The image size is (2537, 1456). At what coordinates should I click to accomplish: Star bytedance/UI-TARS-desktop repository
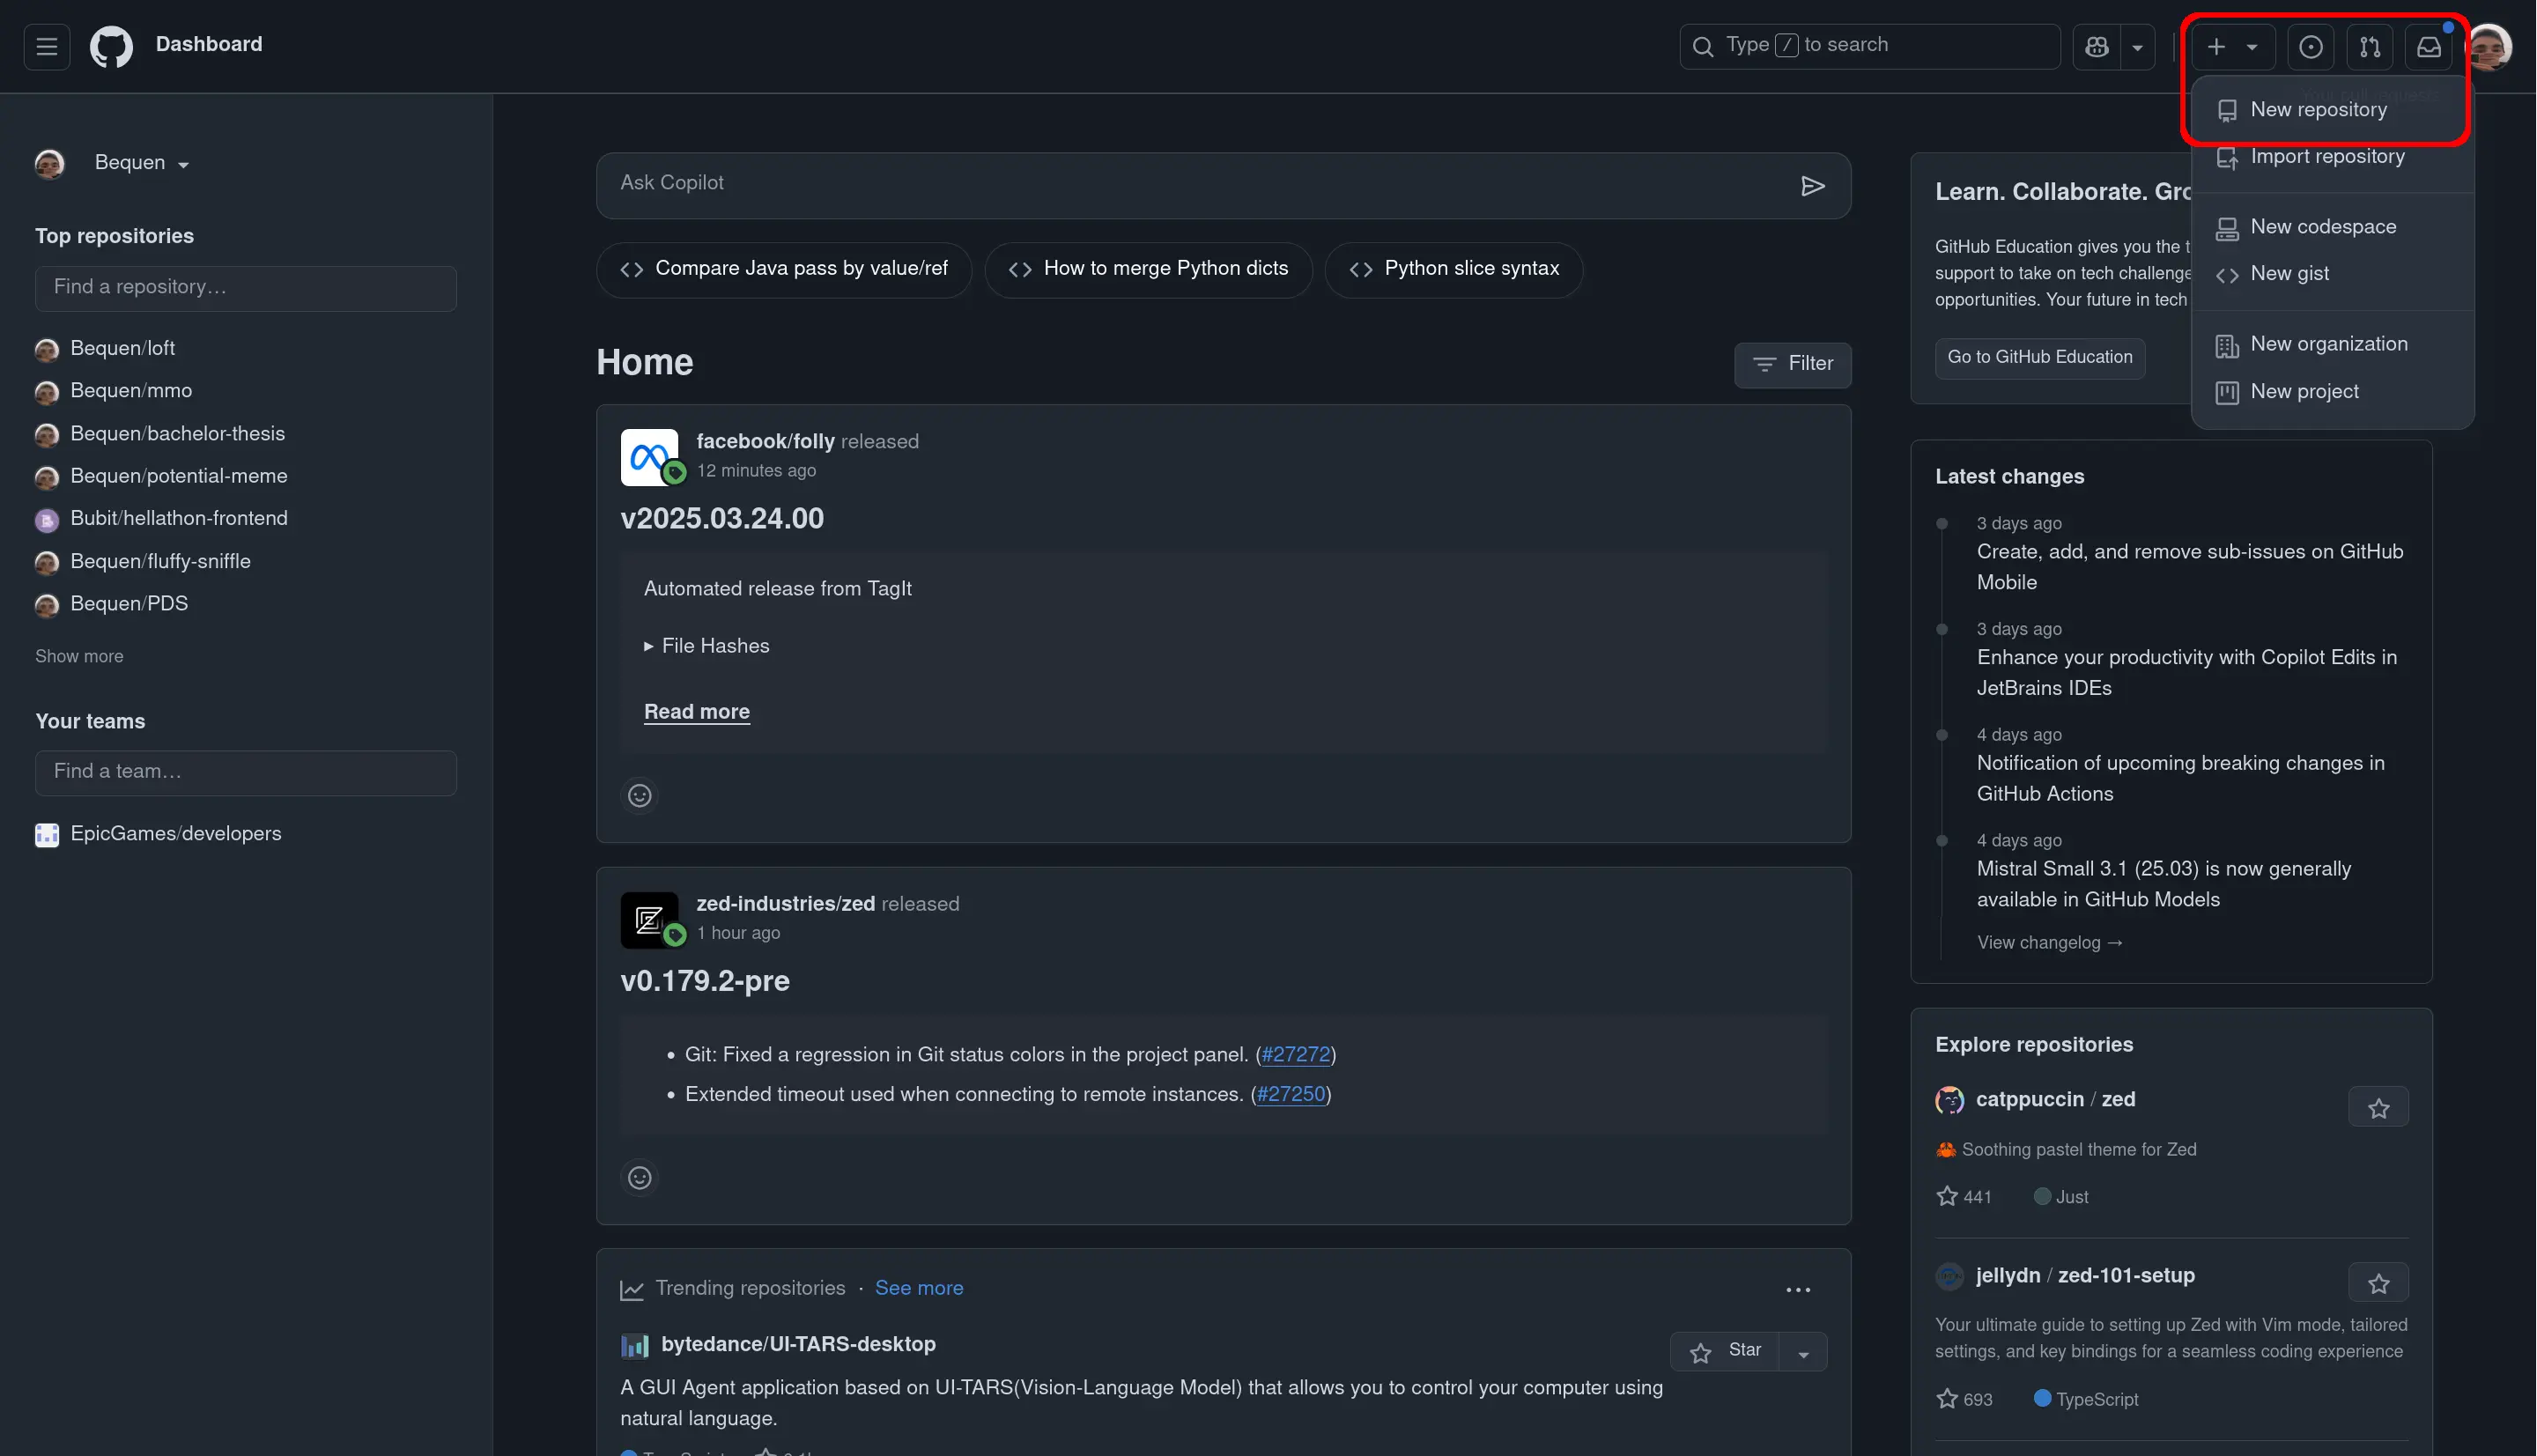(x=1725, y=1351)
